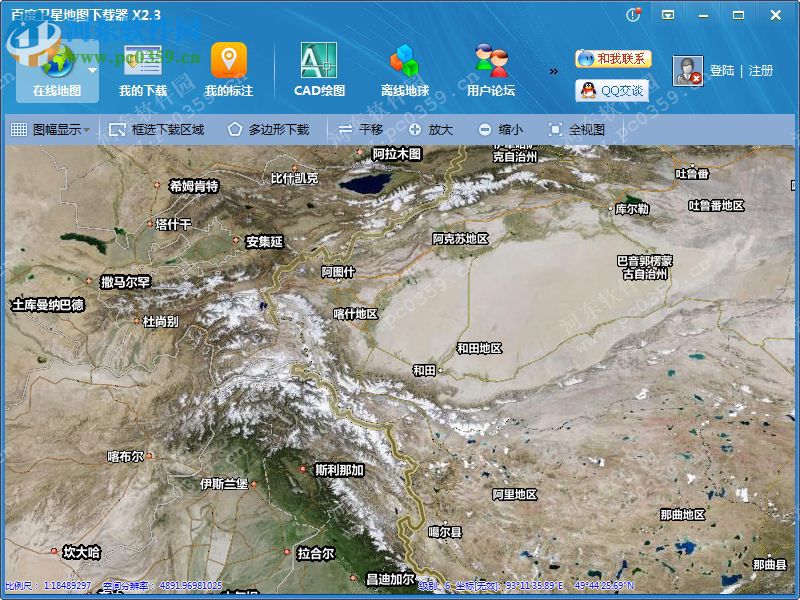Open 我的标注 map marker icon

(229, 60)
